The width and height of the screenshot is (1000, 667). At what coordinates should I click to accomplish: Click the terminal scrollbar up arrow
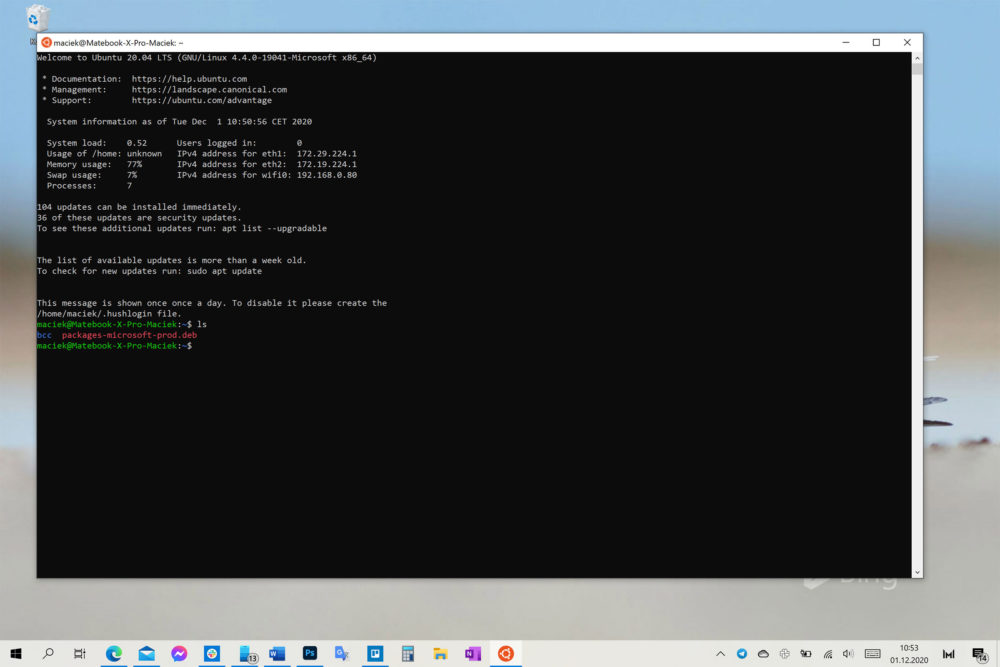[x=917, y=58]
